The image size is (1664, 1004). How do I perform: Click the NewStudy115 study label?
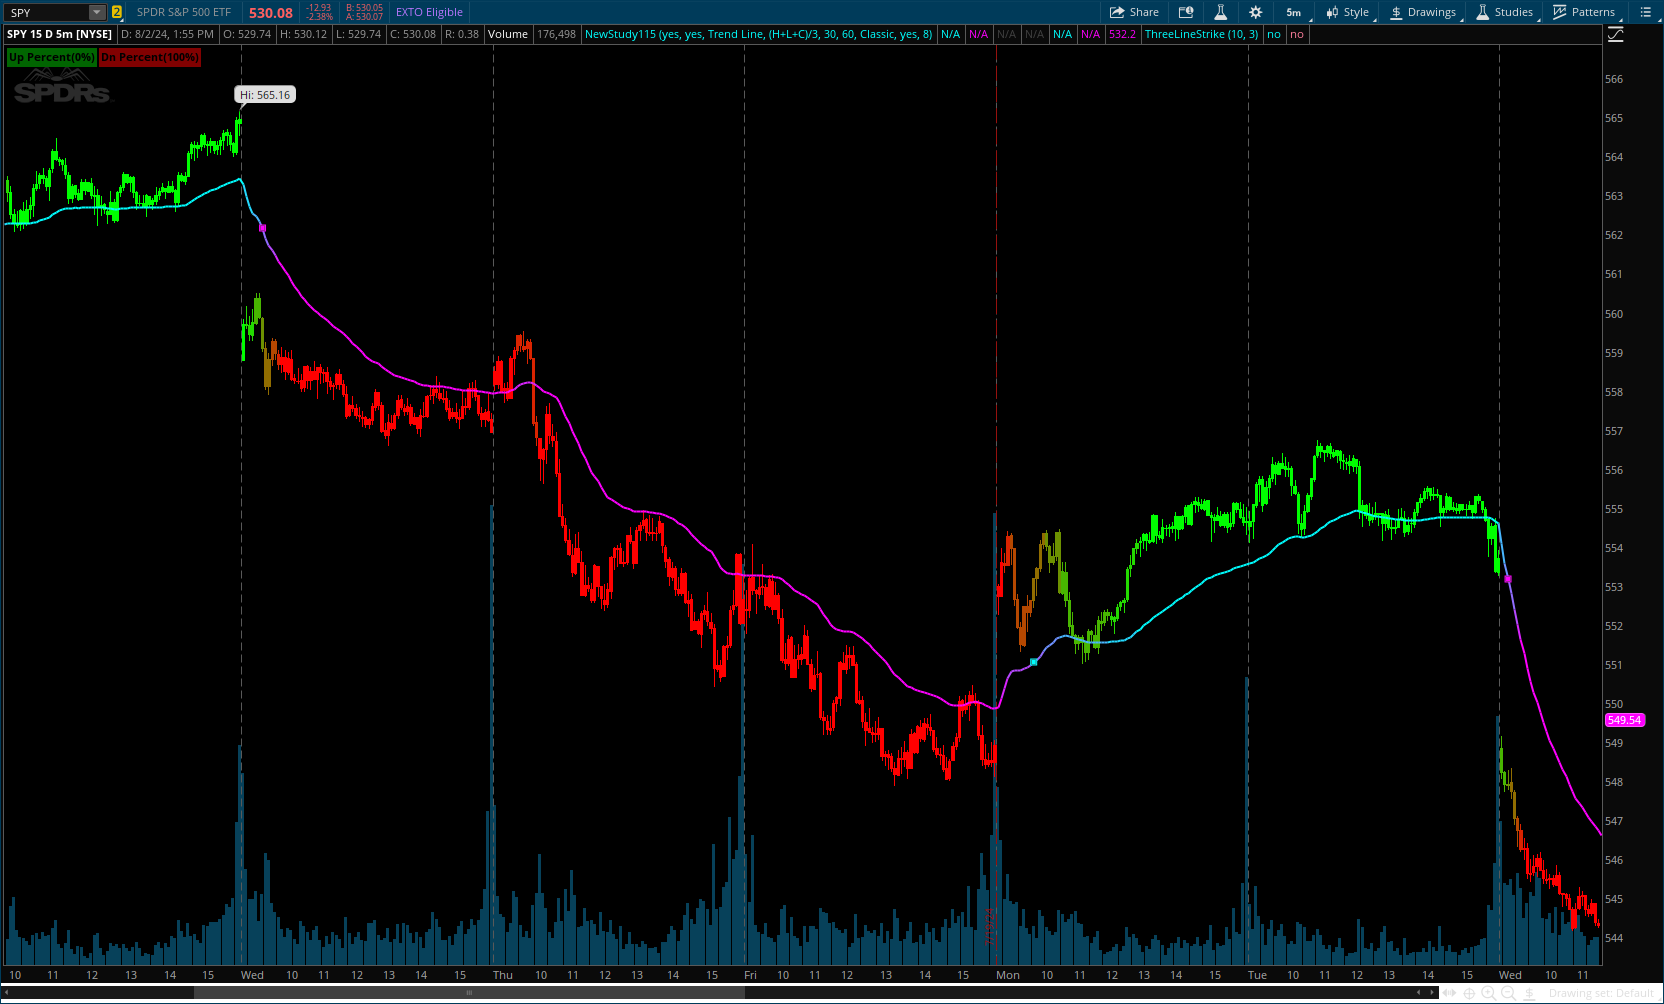pos(758,35)
